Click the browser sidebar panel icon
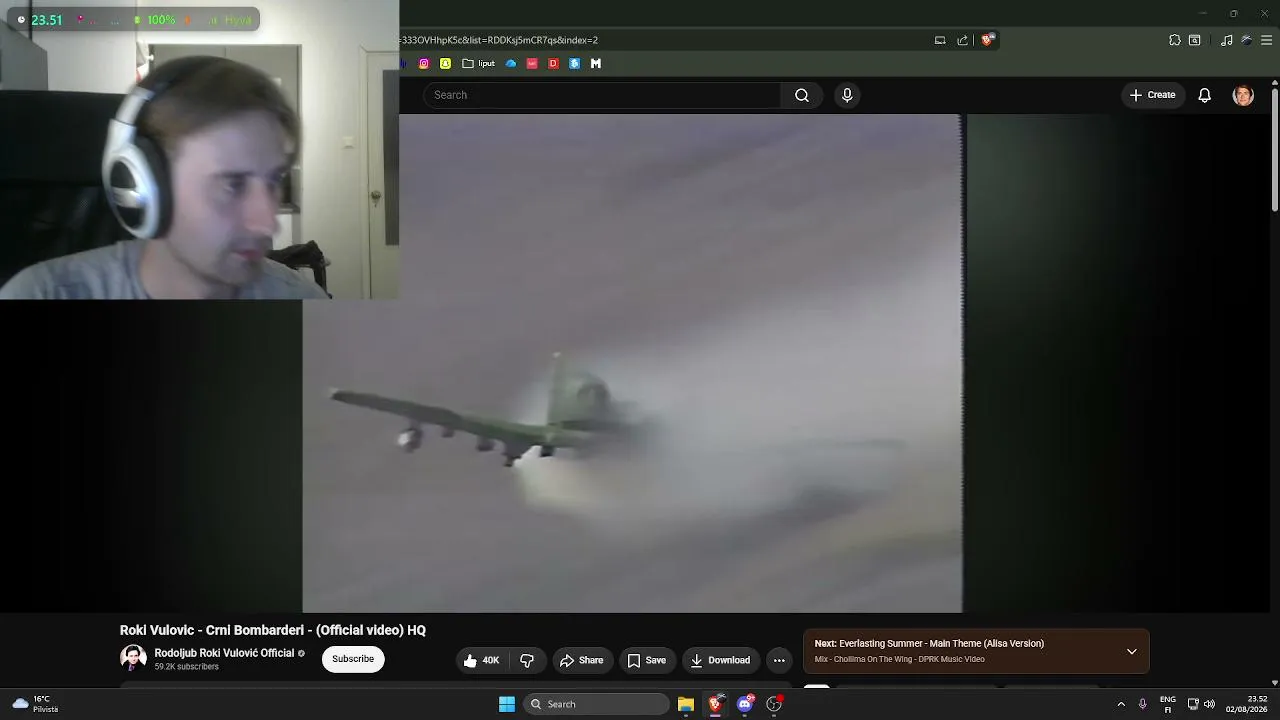This screenshot has height=720, width=1280. click(1195, 40)
